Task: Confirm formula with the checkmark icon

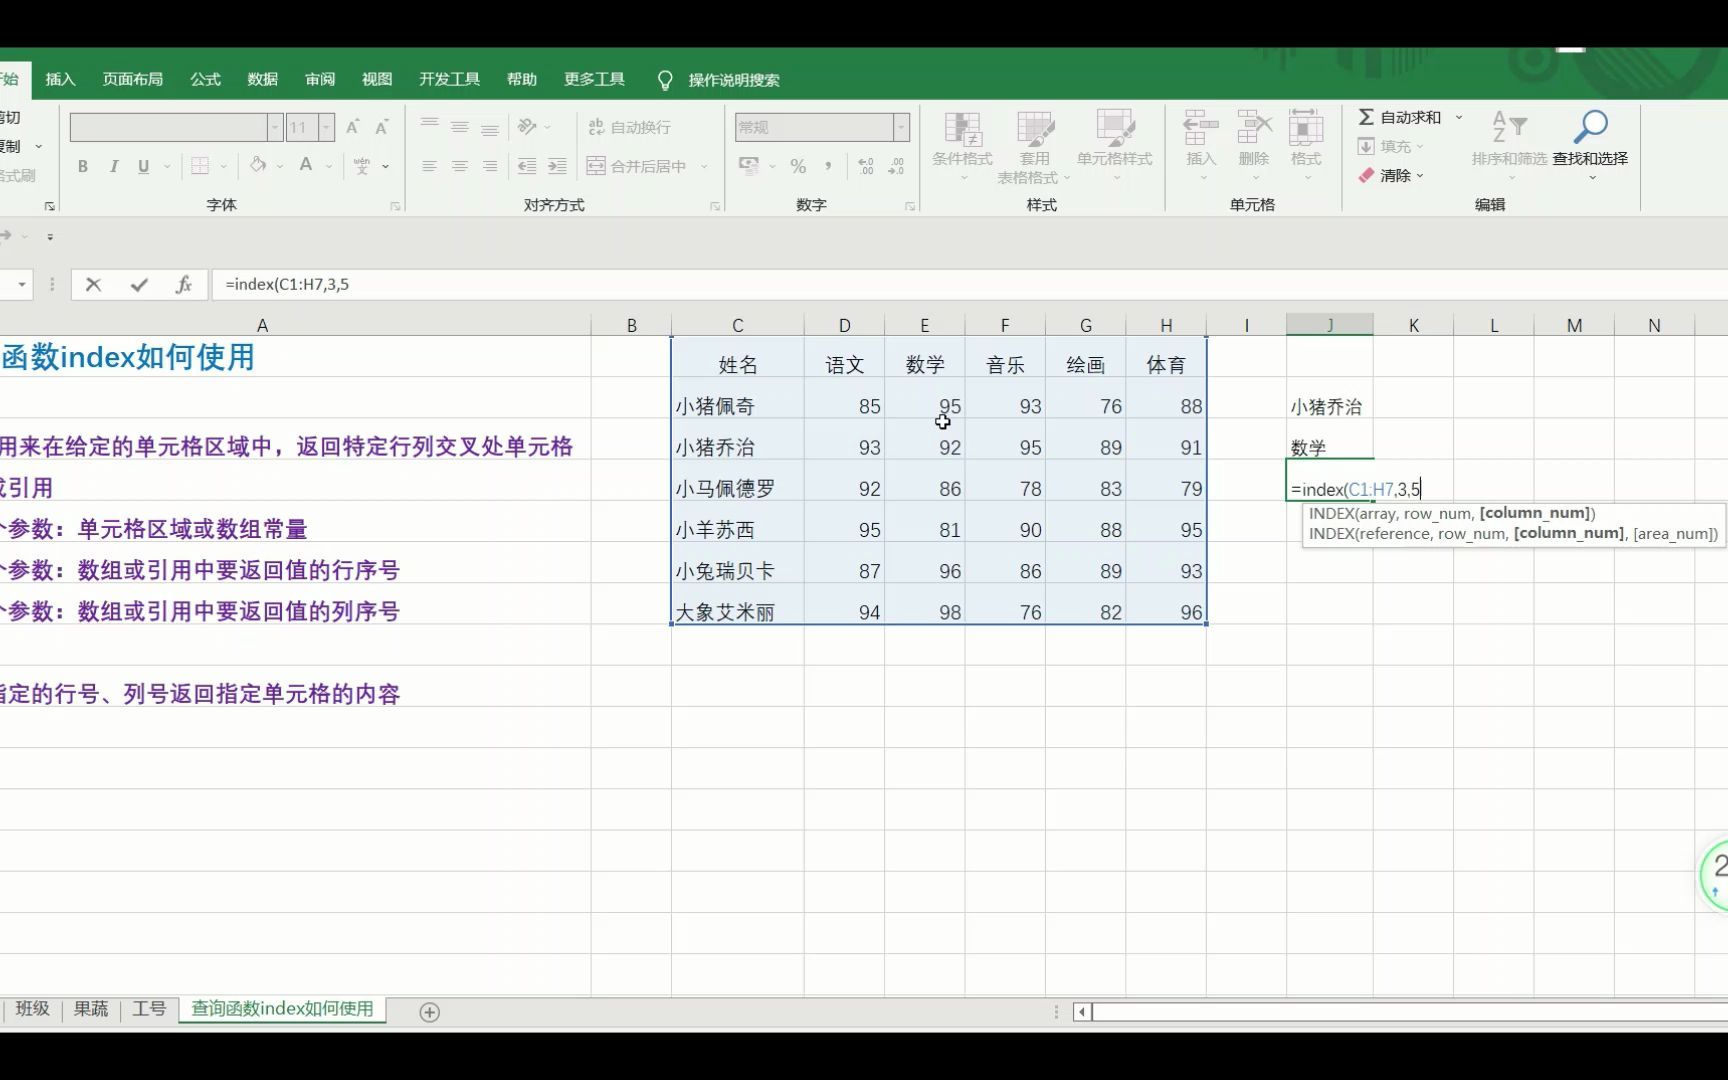Action: tap(139, 285)
